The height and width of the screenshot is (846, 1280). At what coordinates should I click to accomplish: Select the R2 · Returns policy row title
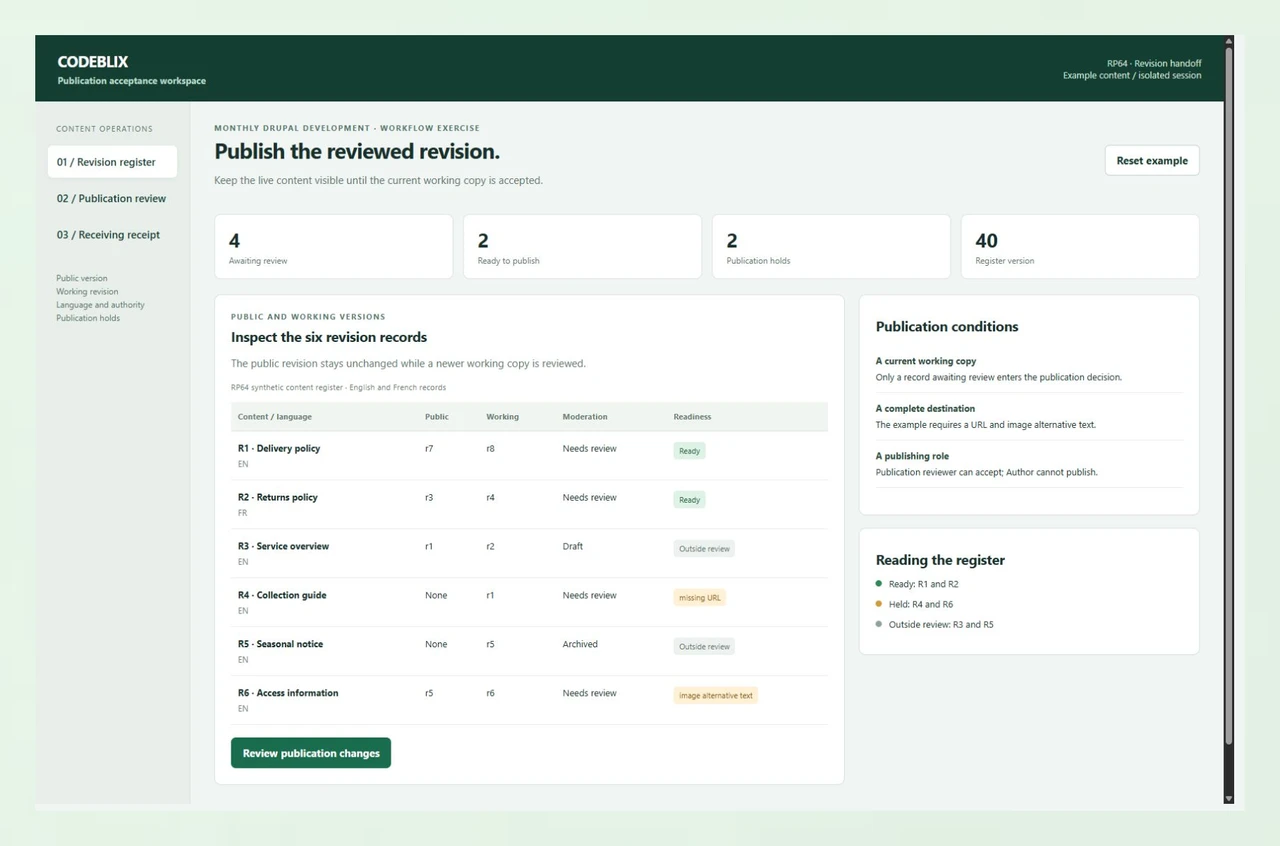(x=278, y=497)
